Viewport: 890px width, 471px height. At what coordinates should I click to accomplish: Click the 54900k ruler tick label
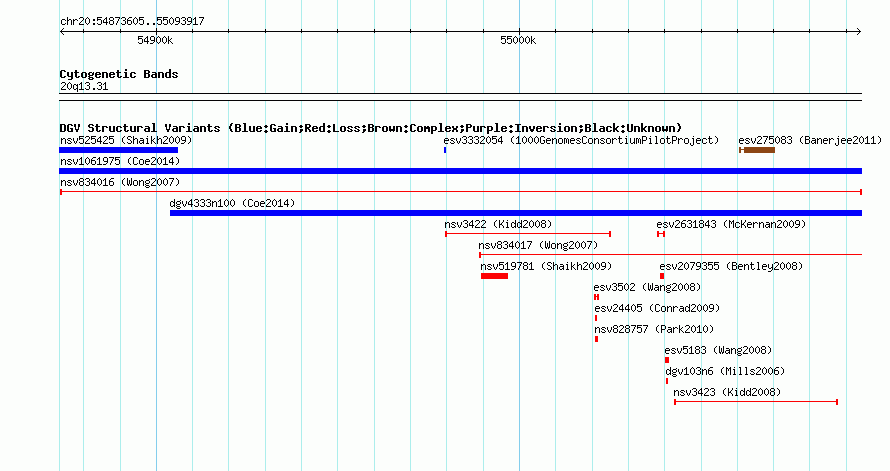click(x=155, y=40)
